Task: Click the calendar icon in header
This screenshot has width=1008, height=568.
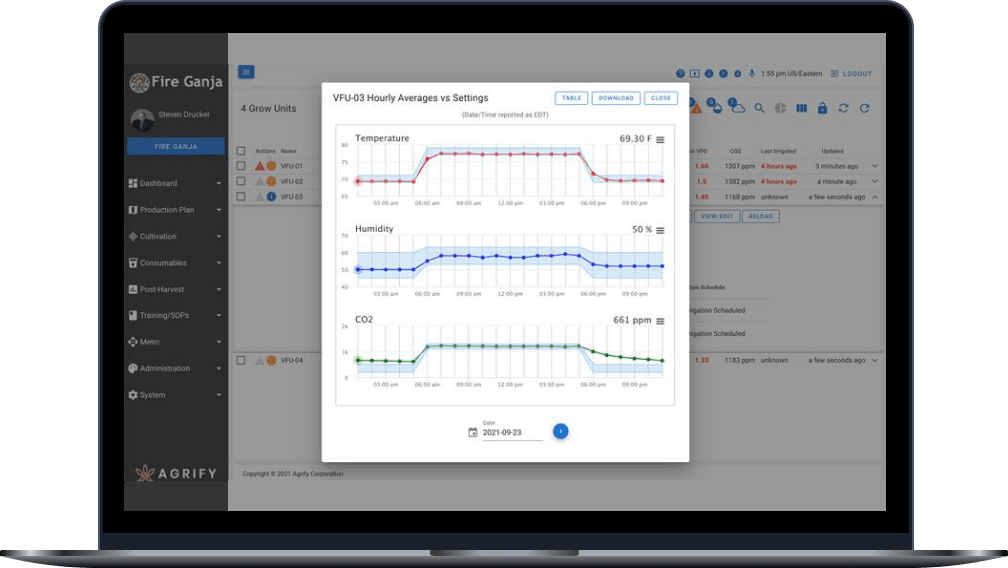Action: [x=695, y=74]
